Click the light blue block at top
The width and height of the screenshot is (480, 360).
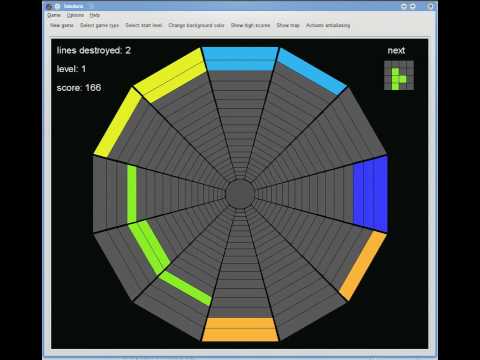[240, 59]
